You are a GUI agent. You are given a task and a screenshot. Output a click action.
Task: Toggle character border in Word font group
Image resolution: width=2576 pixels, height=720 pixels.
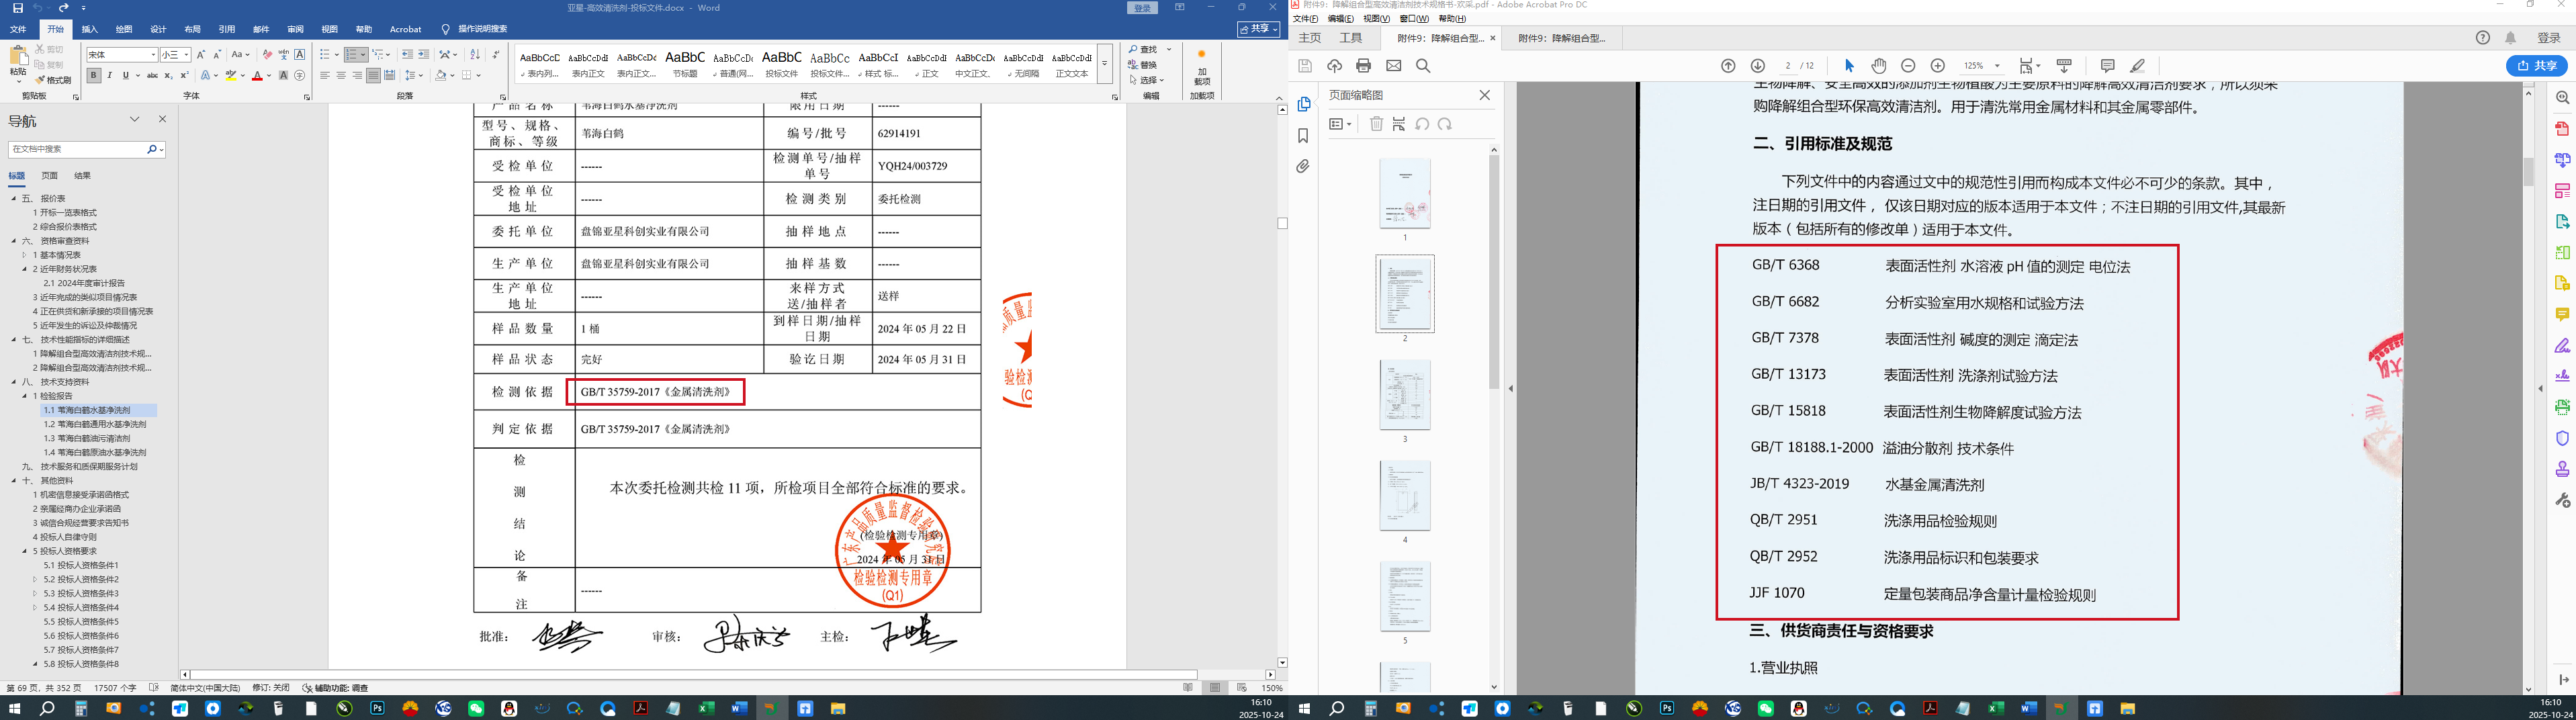(299, 55)
